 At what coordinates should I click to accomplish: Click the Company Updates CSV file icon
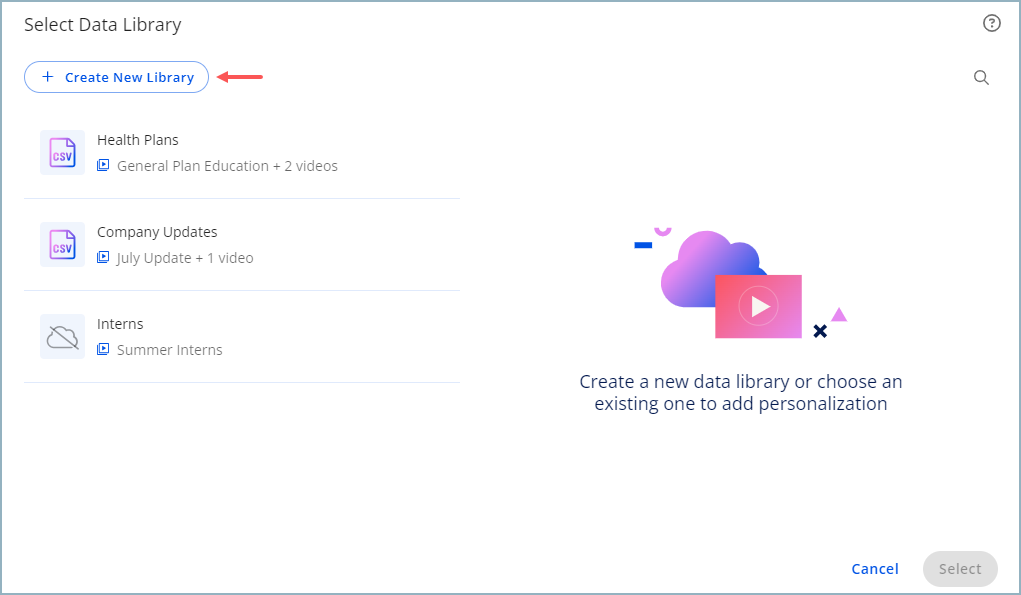coord(63,244)
